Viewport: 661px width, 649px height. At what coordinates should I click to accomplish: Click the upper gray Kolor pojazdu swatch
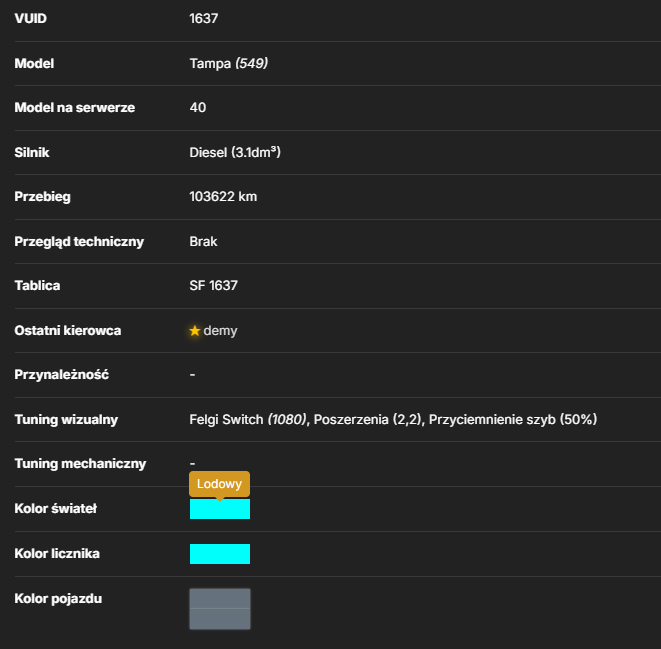[x=220, y=599]
